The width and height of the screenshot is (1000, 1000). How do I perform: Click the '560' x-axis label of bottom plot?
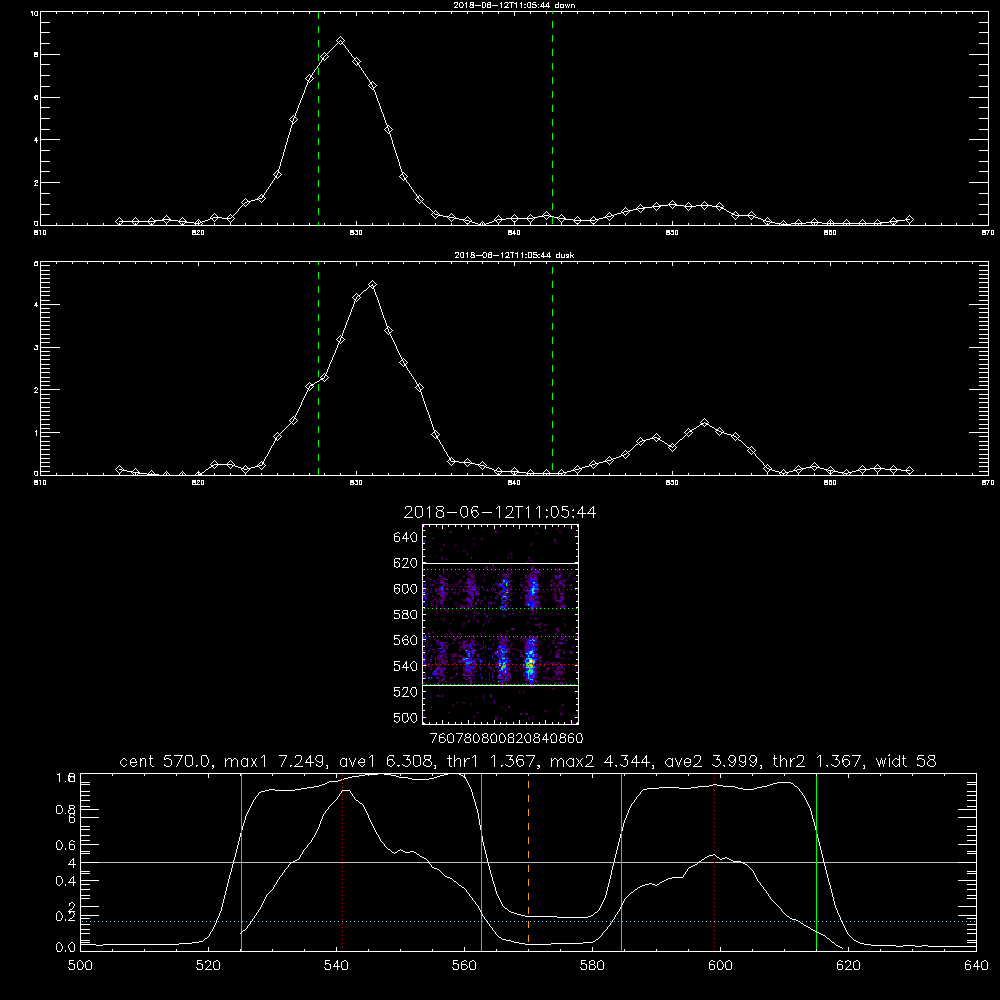pyautogui.click(x=464, y=966)
